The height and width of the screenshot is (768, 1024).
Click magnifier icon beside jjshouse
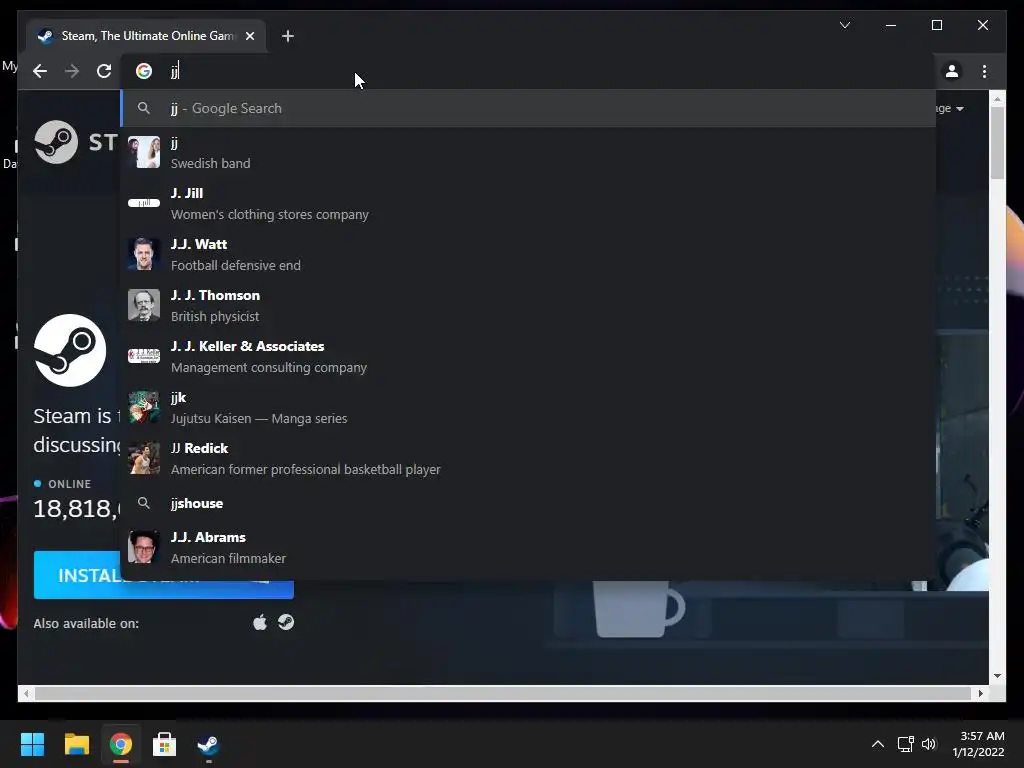(x=144, y=503)
